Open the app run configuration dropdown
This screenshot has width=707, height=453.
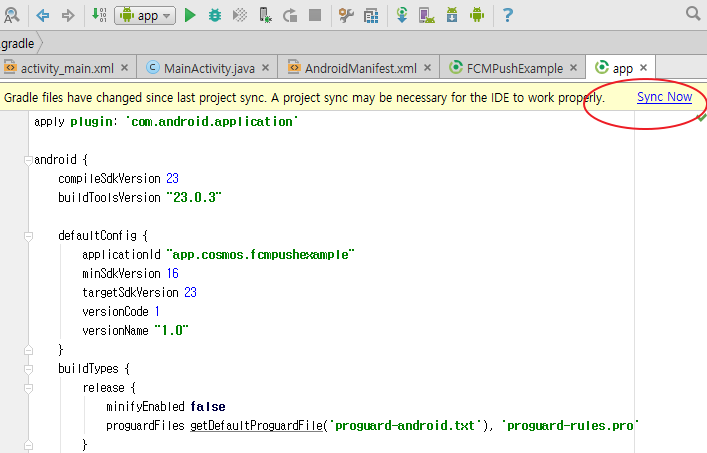tap(145, 16)
